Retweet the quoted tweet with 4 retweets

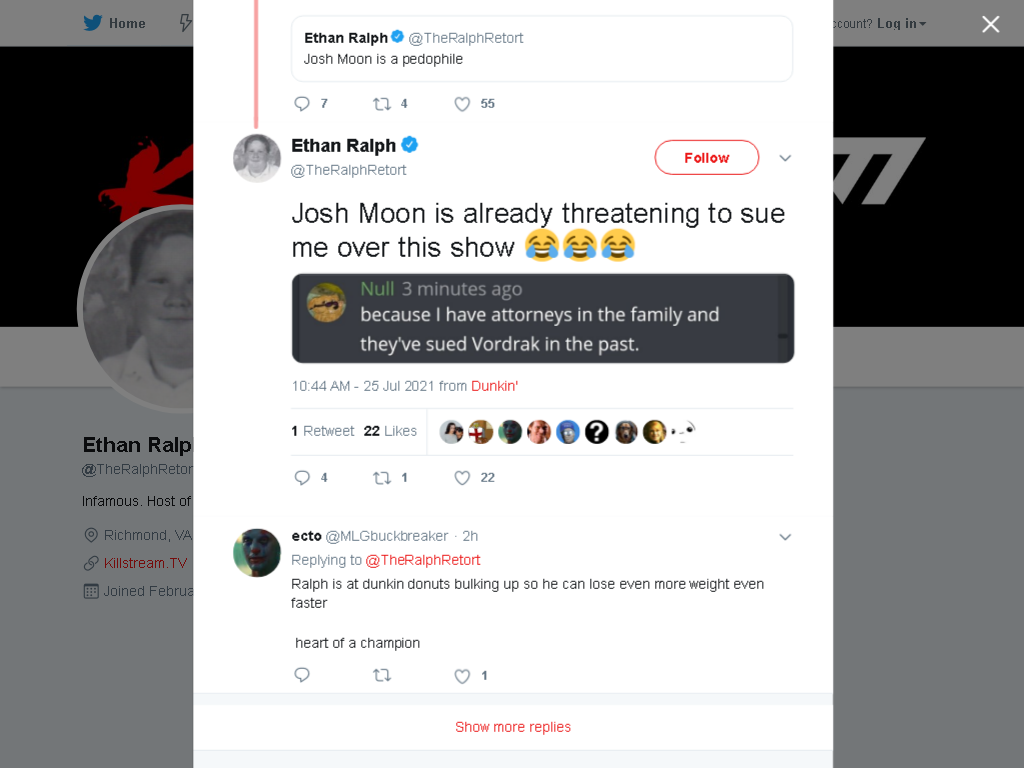(382, 104)
